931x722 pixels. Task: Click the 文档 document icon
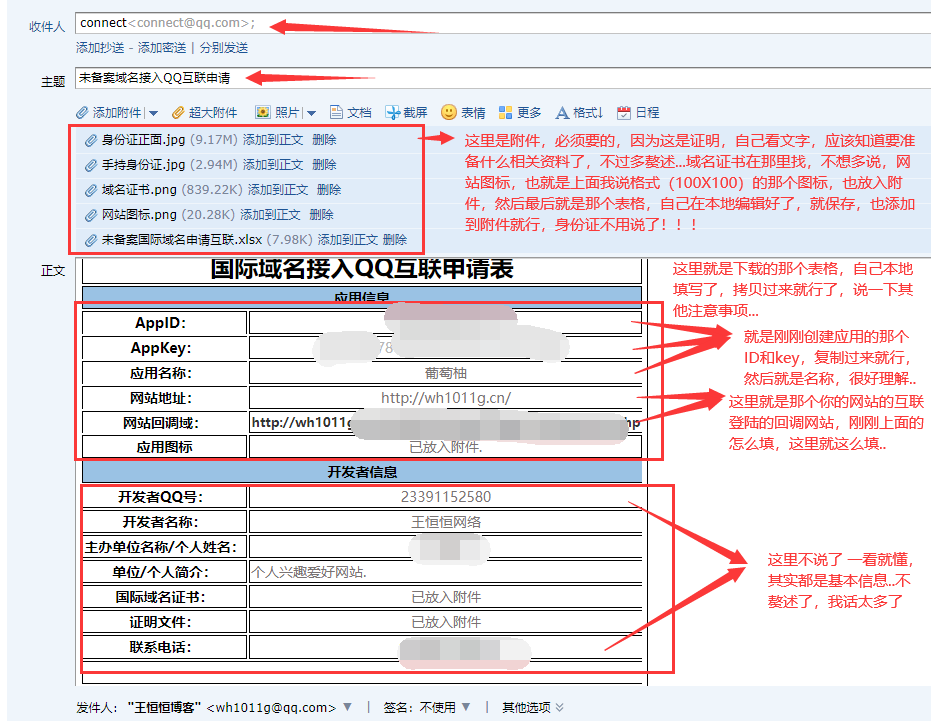coord(336,112)
